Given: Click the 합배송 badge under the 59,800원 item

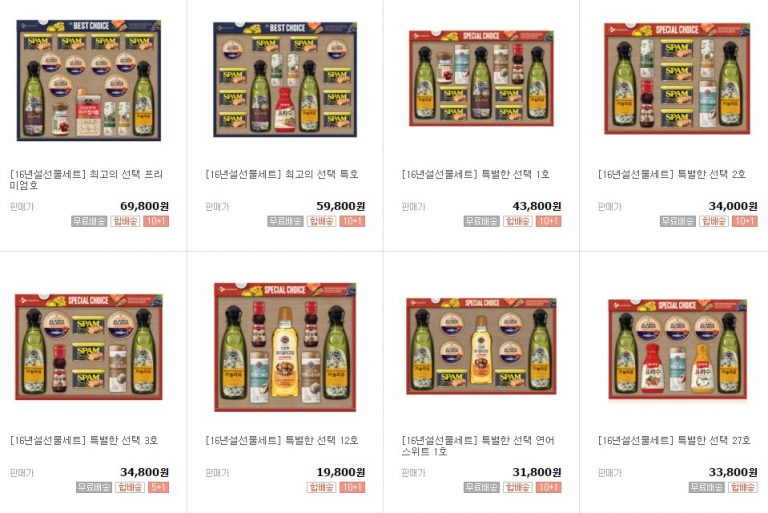Looking at the screenshot, I should 321,221.
